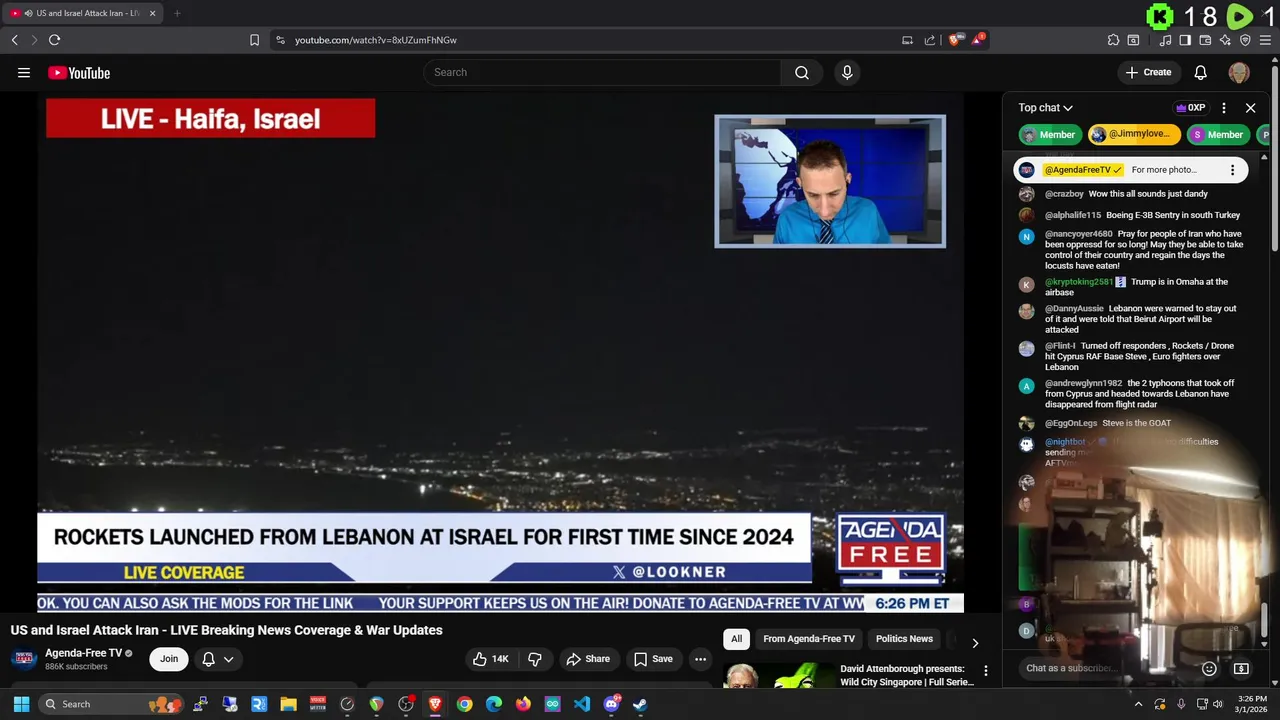Show next topic chips with right arrow
The height and width of the screenshot is (720, 1280).
[x=975, y=643]
